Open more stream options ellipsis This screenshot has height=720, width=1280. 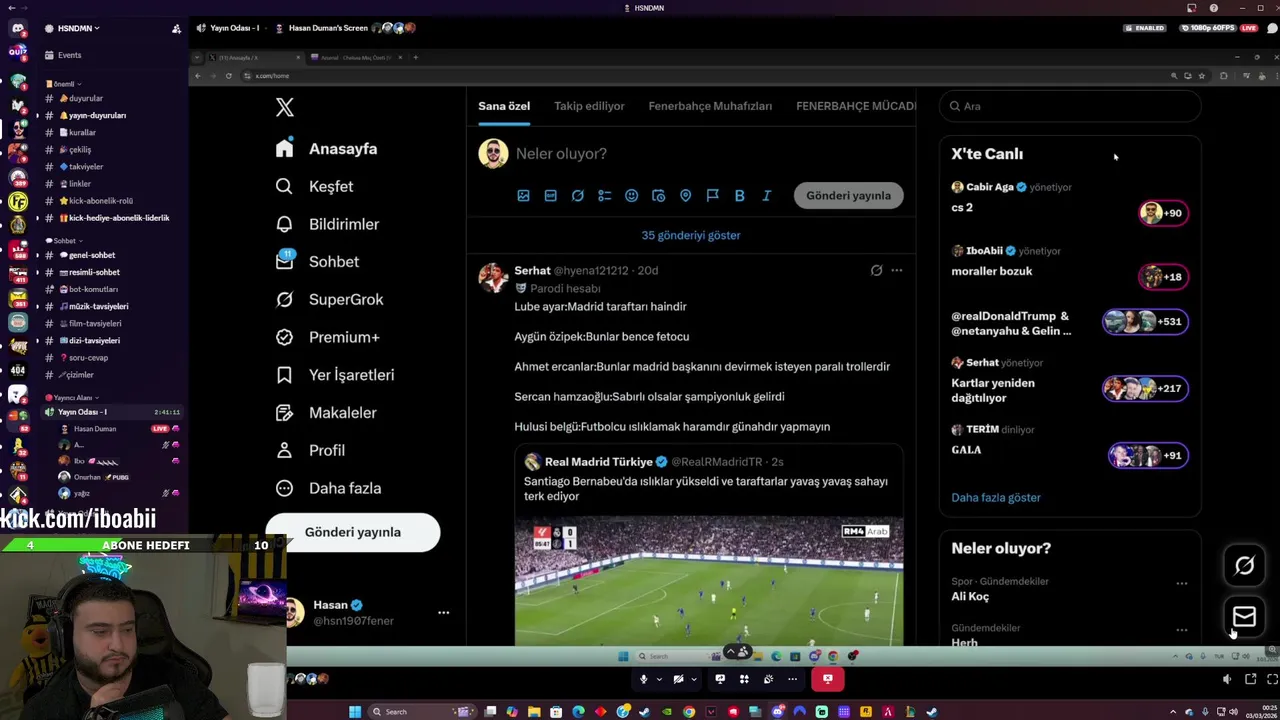792,679
